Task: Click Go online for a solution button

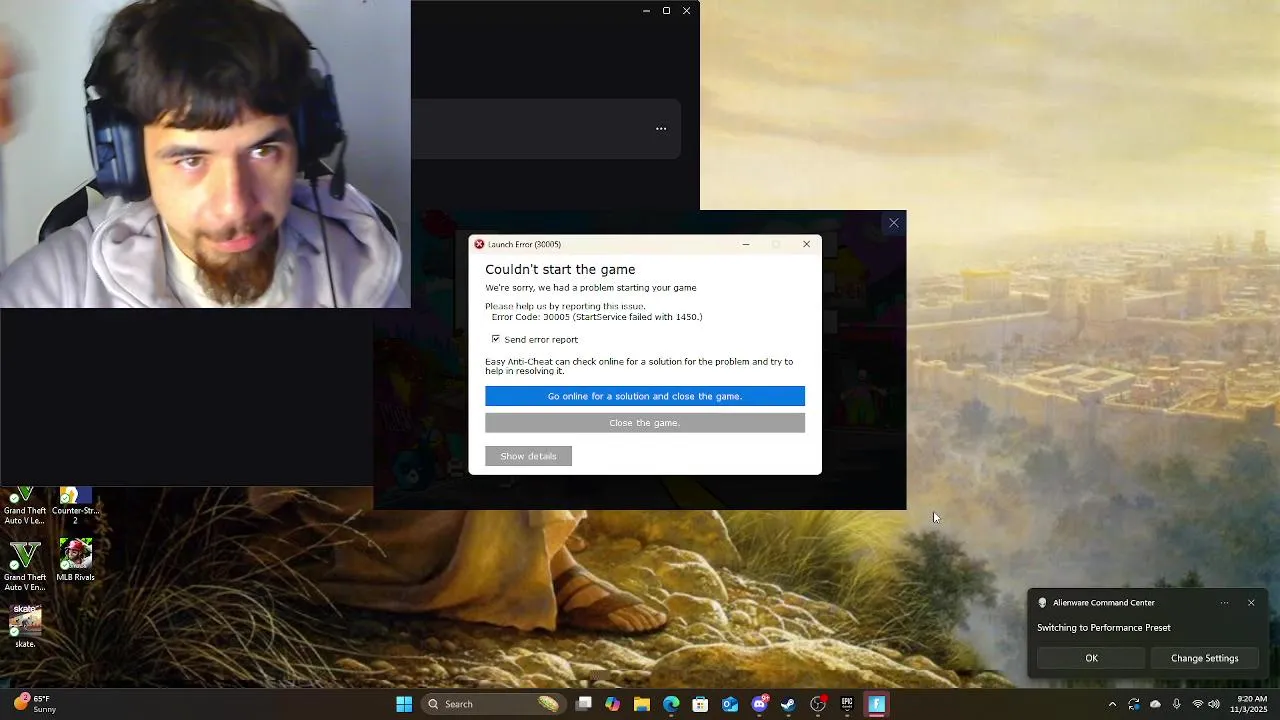Action: pos(645,396)
